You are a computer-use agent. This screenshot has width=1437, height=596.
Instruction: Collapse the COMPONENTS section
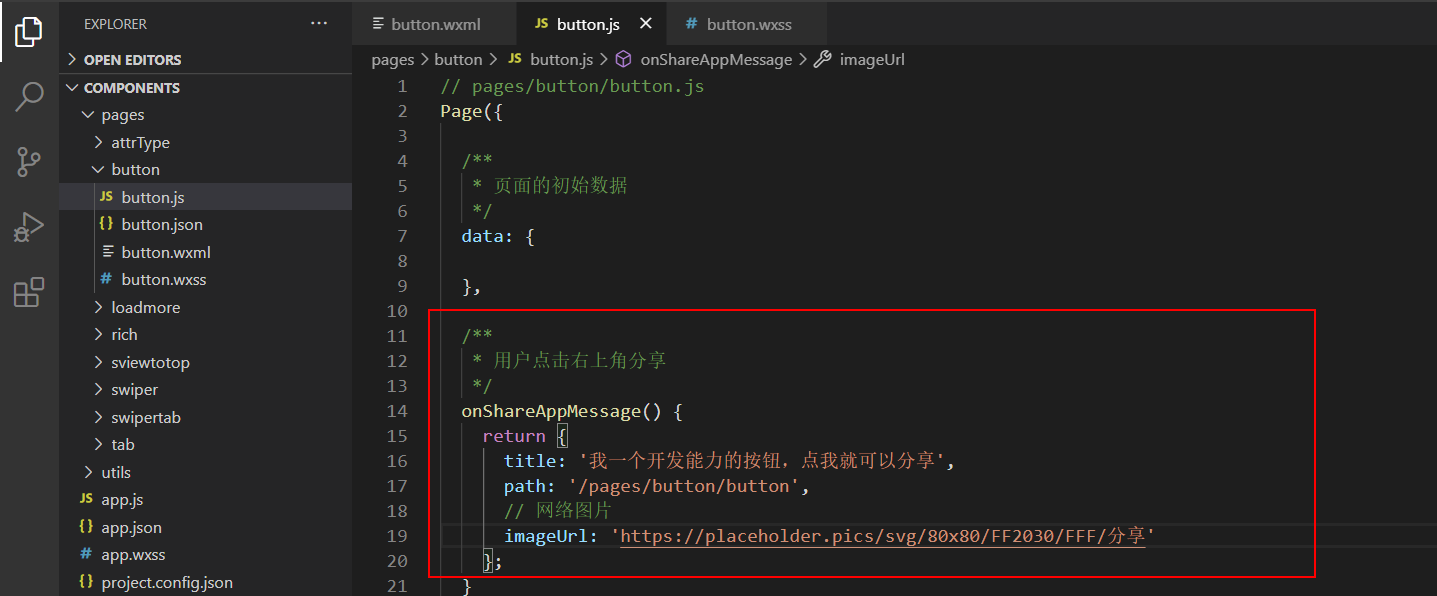pyautogui.click(x=206, y=88)
